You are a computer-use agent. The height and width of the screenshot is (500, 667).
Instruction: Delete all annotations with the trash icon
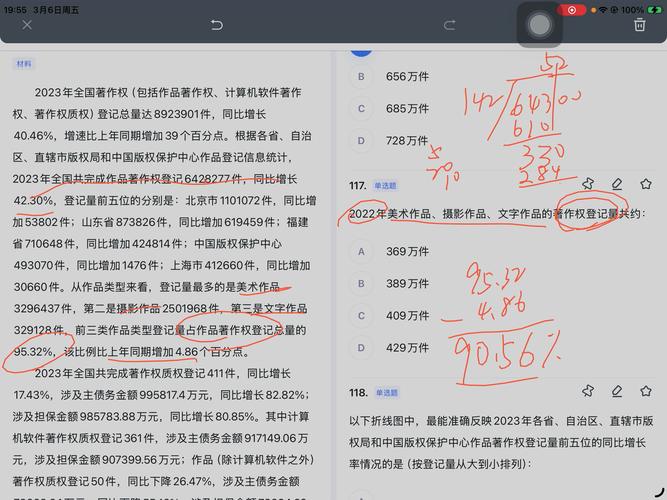(x=639, y=25)
